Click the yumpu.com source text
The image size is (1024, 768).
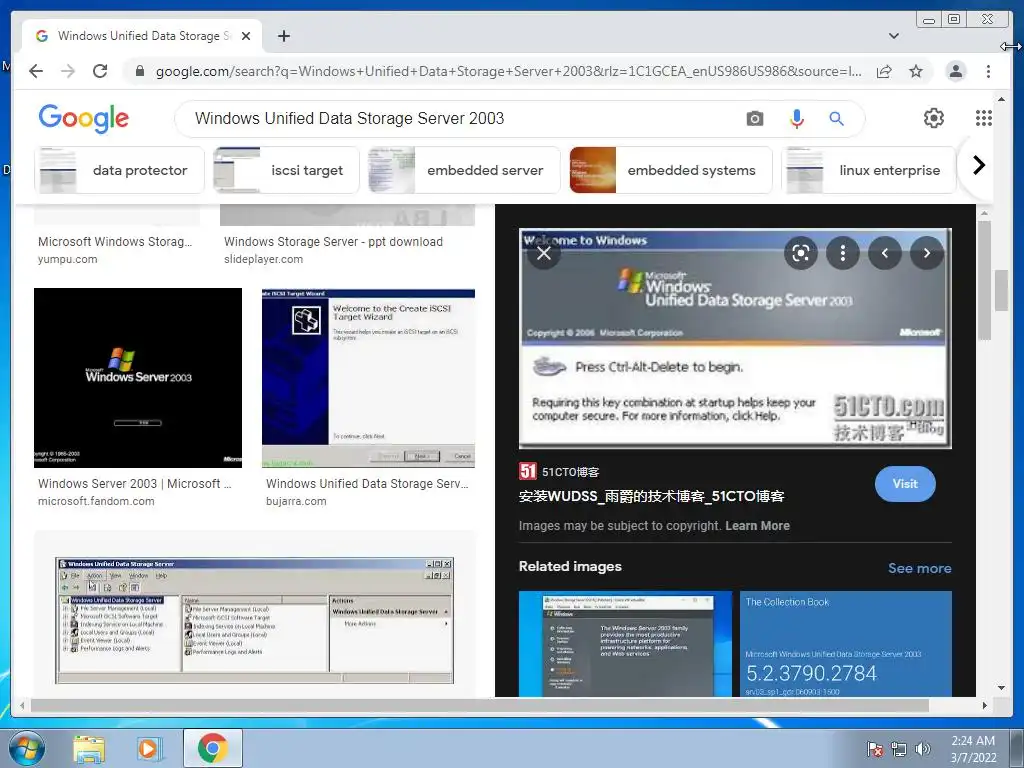pos(67,259)
